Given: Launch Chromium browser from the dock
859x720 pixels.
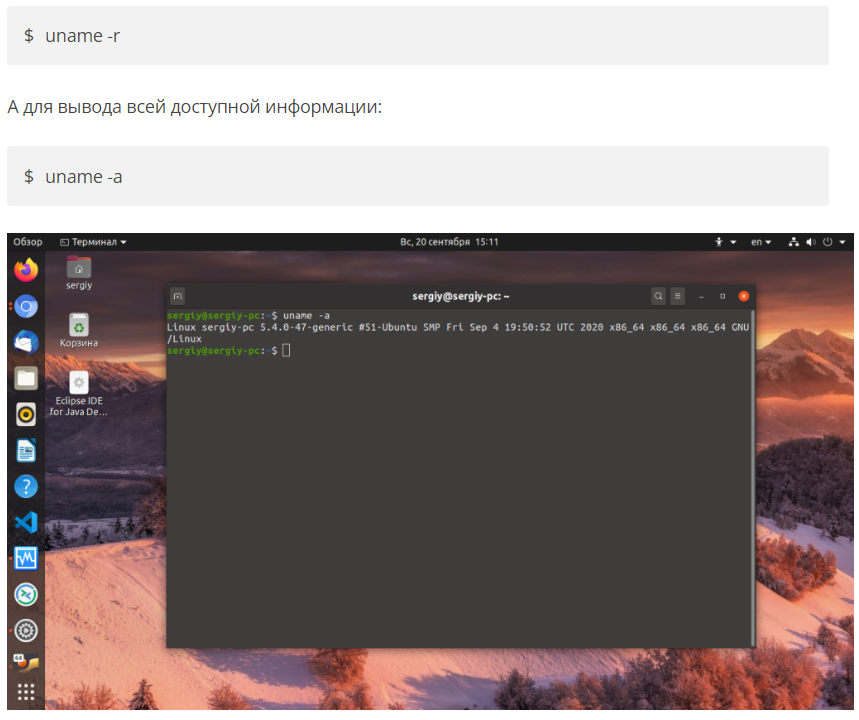Looking at the screenshot, I should point(26,306).
